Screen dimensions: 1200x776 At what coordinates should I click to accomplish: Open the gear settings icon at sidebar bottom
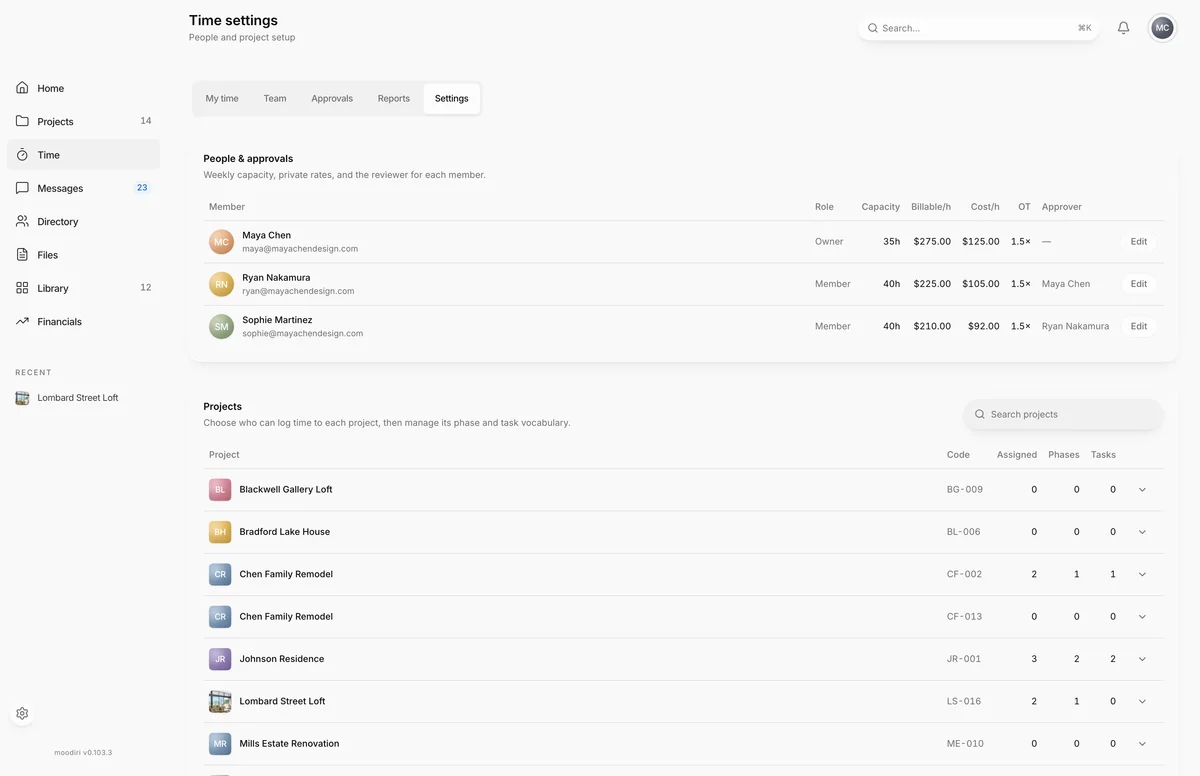pos(22,714)
